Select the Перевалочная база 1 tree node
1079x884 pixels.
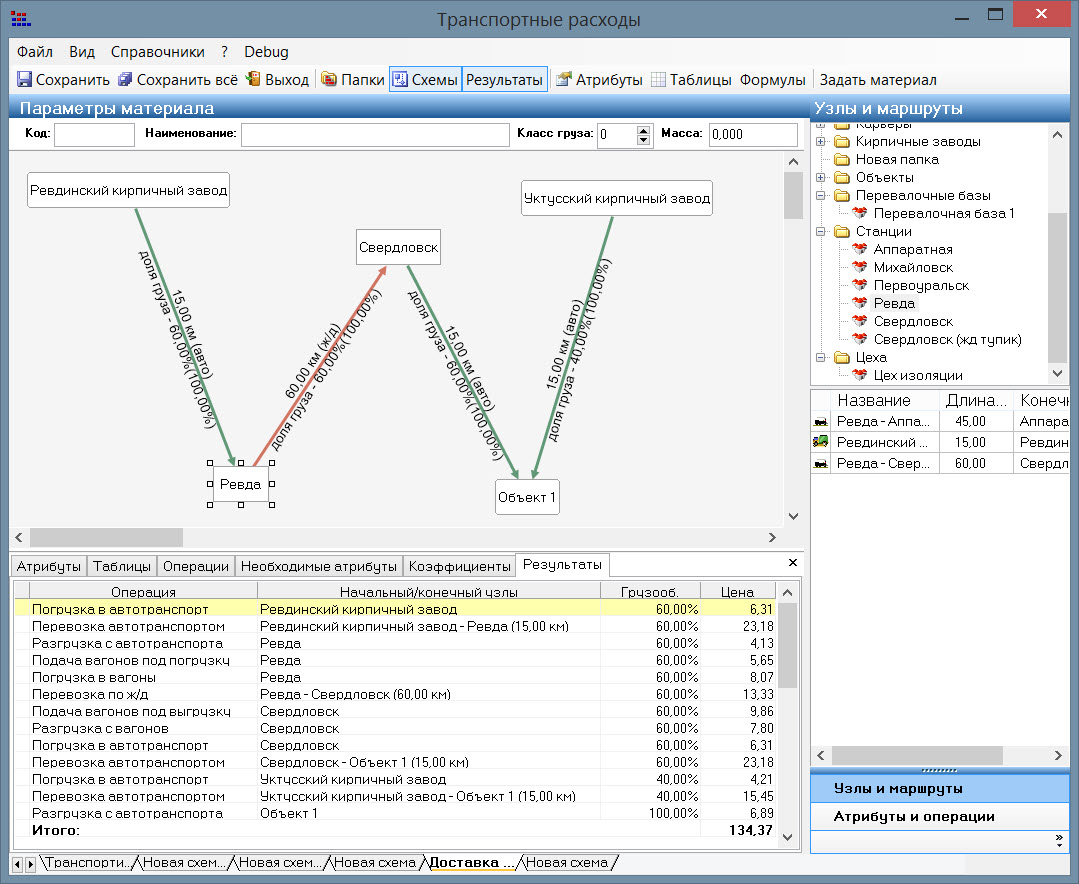tap(943, 213)
